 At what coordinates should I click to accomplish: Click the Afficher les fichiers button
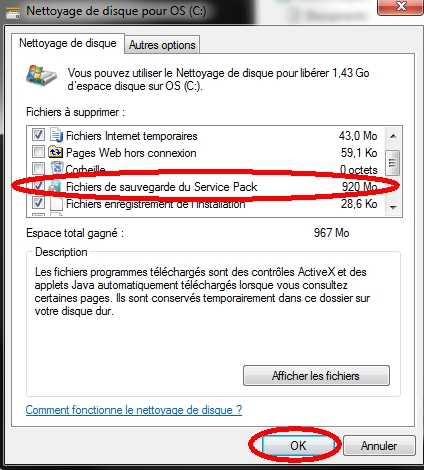coord(316,376)
